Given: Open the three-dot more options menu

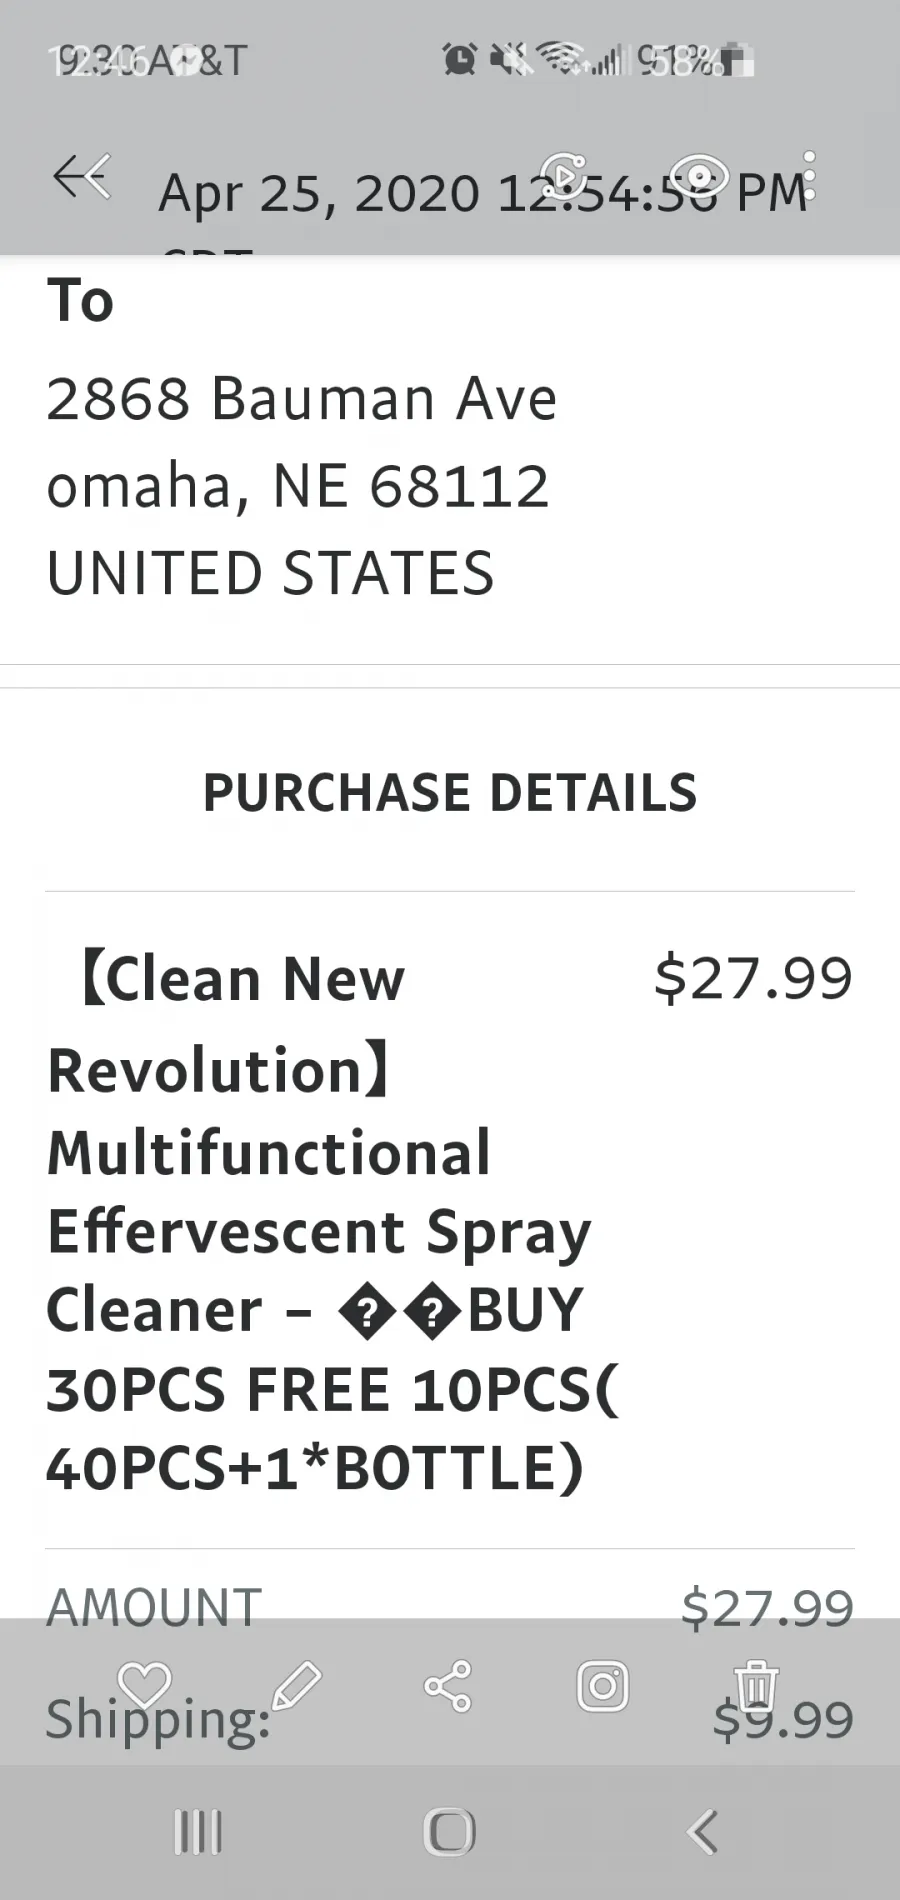Looking at the screenshot, I should pyautogui.click(x=809, y=176).
